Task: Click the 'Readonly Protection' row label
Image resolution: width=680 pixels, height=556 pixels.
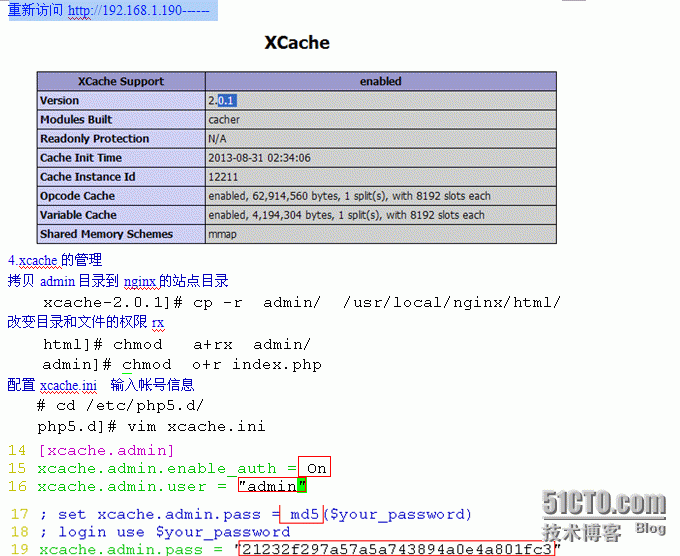Action: [95, 139]
